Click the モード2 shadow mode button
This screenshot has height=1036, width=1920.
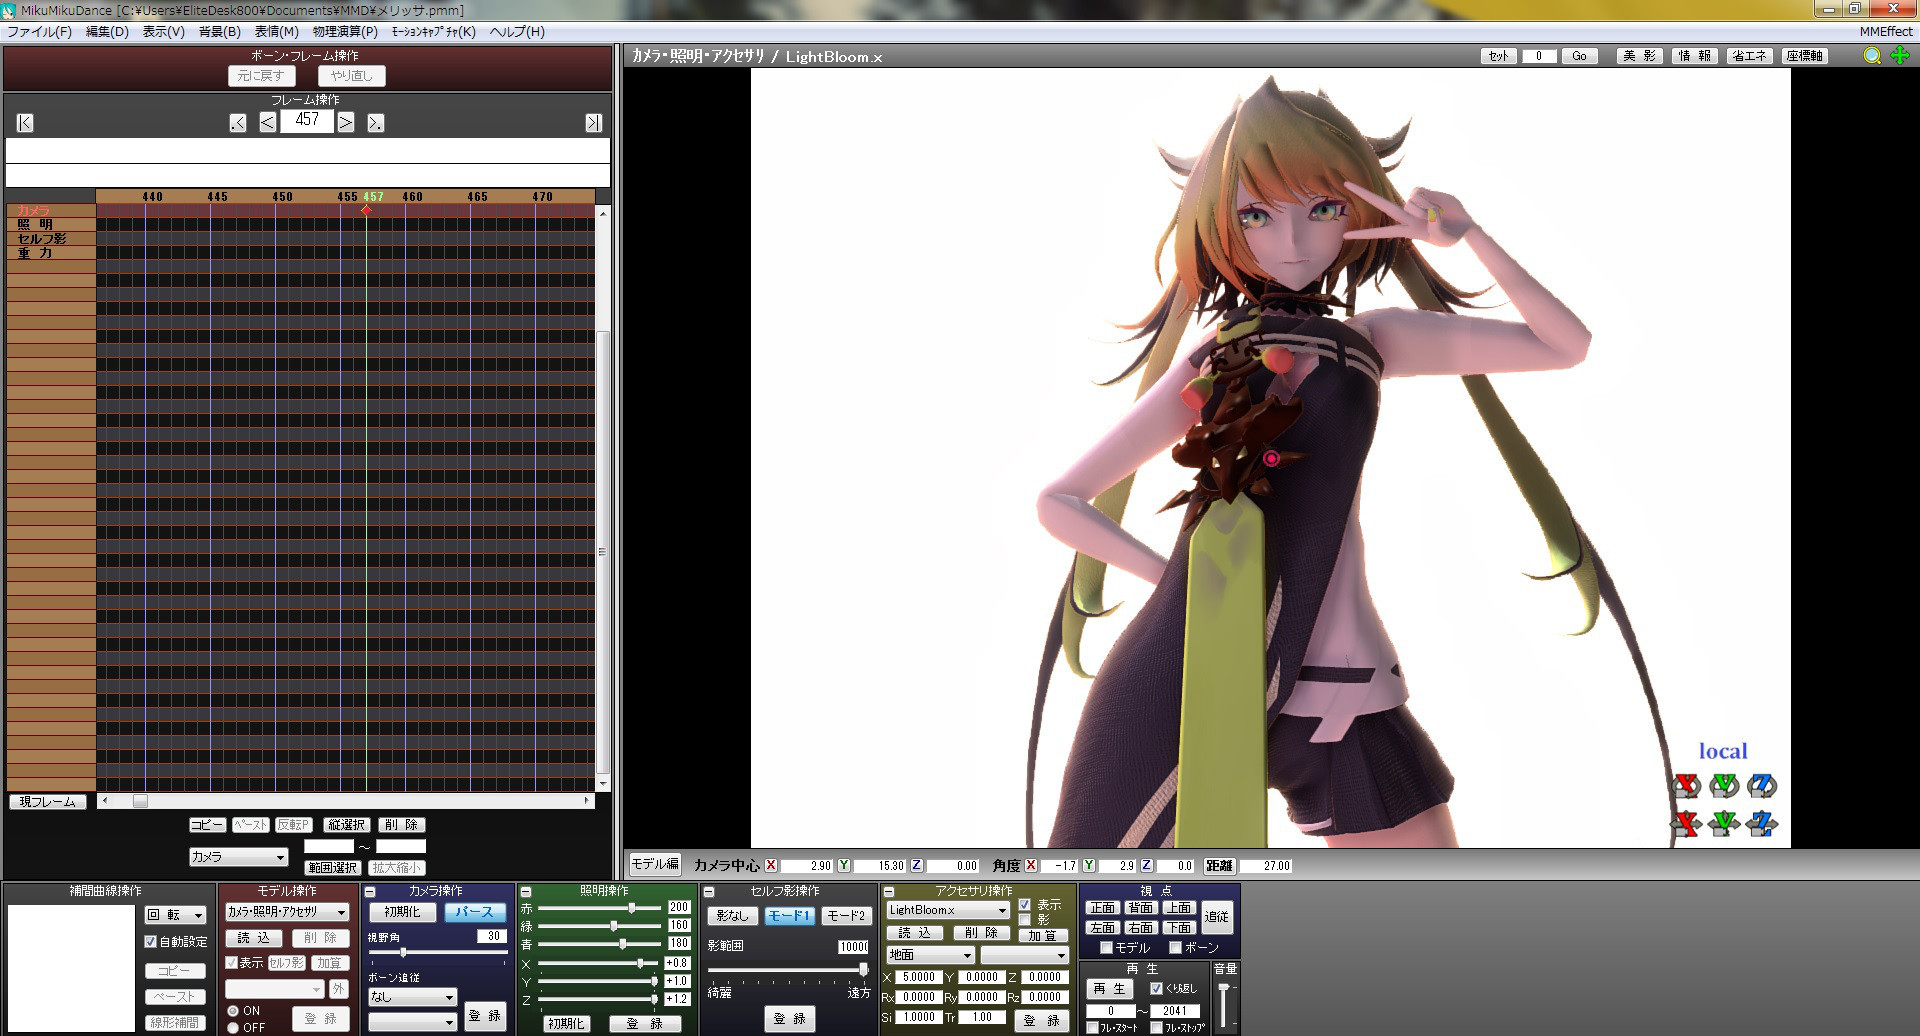[x=846, y=916]
